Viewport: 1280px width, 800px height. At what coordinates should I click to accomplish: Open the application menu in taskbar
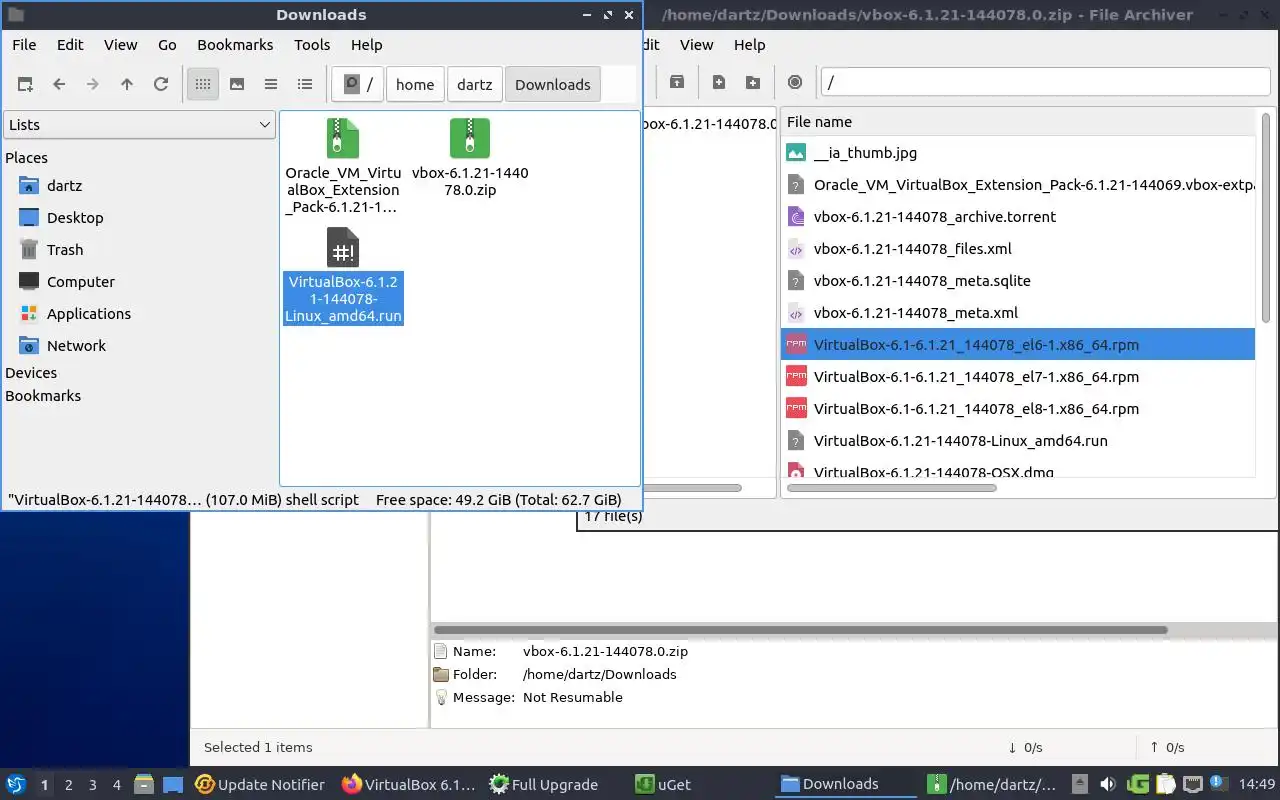click(16, 784)
